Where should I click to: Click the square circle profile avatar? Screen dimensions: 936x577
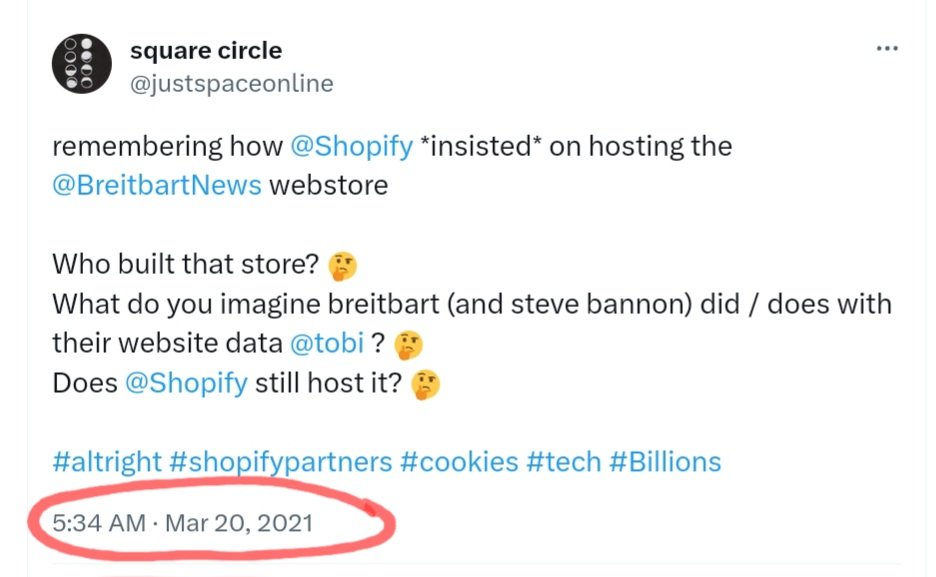82,64
